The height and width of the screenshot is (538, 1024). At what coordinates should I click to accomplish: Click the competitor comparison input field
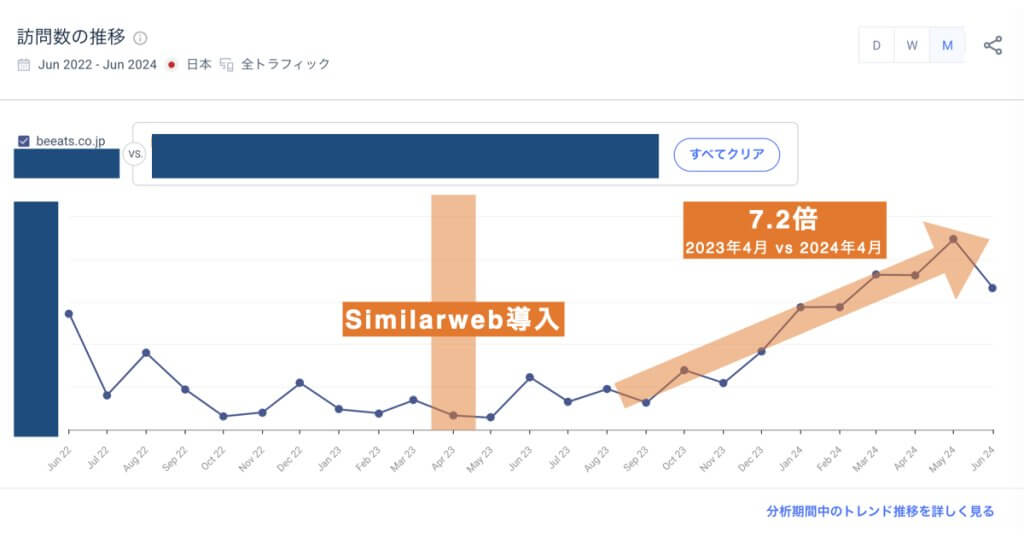click(x=405, y=155)
